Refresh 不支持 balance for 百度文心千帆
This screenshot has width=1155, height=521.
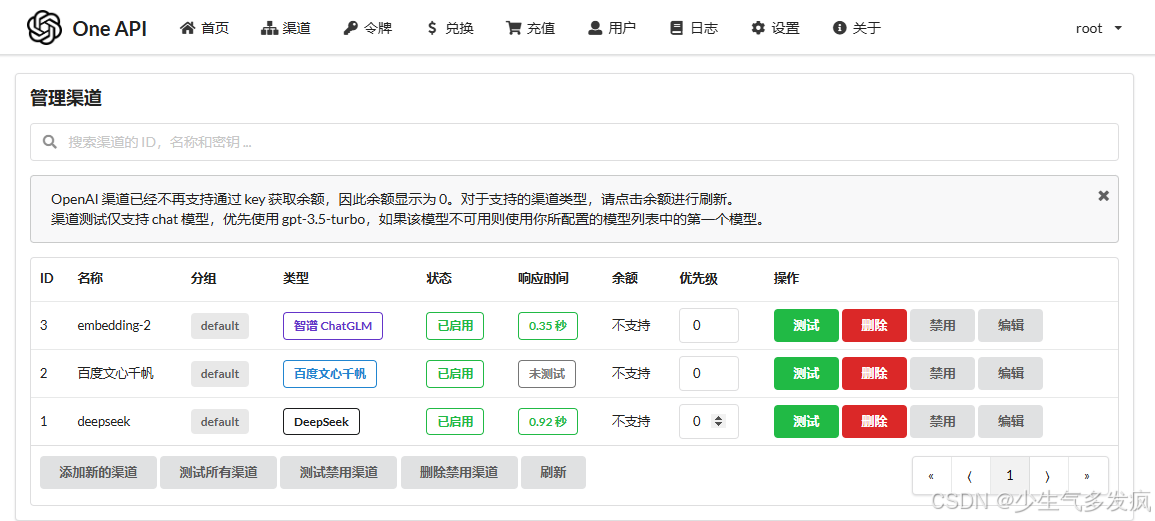[631, 374]
